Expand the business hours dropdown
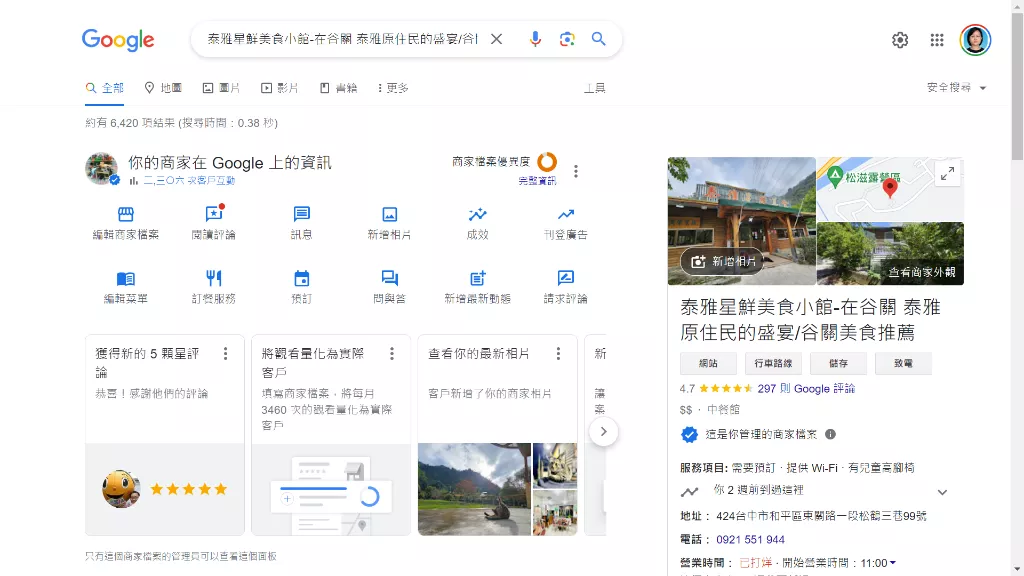Image resolution: width=1024 pixels, height=576 pixels. pos(893,563)
